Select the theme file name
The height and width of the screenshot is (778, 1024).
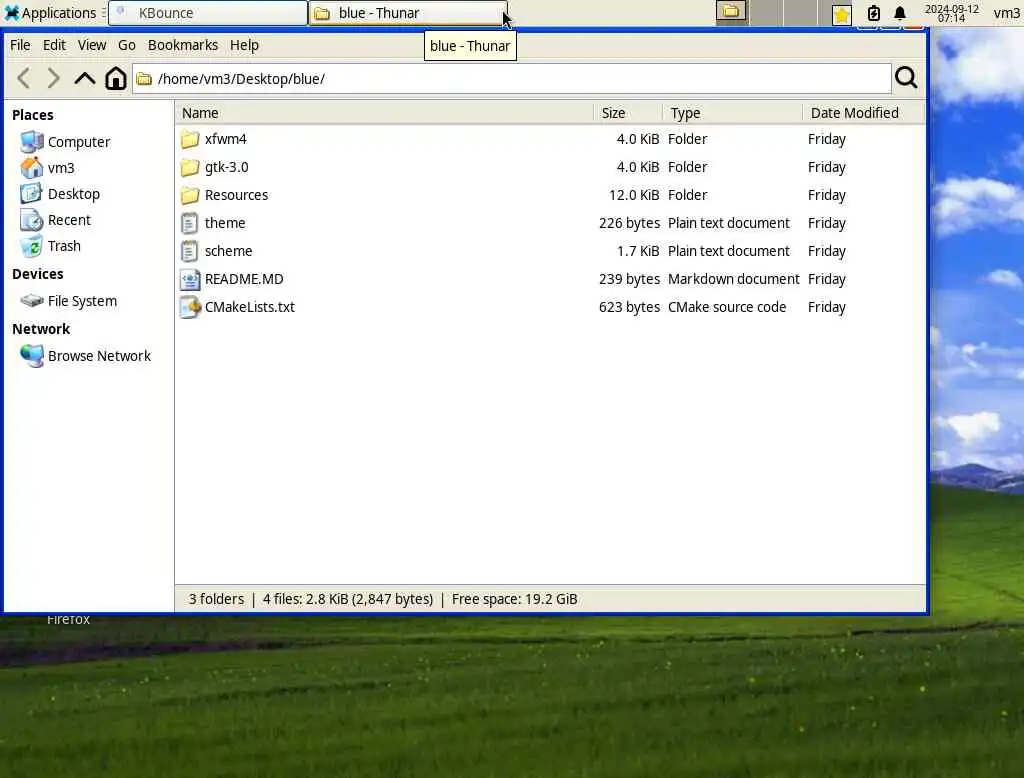click(225, 223)
